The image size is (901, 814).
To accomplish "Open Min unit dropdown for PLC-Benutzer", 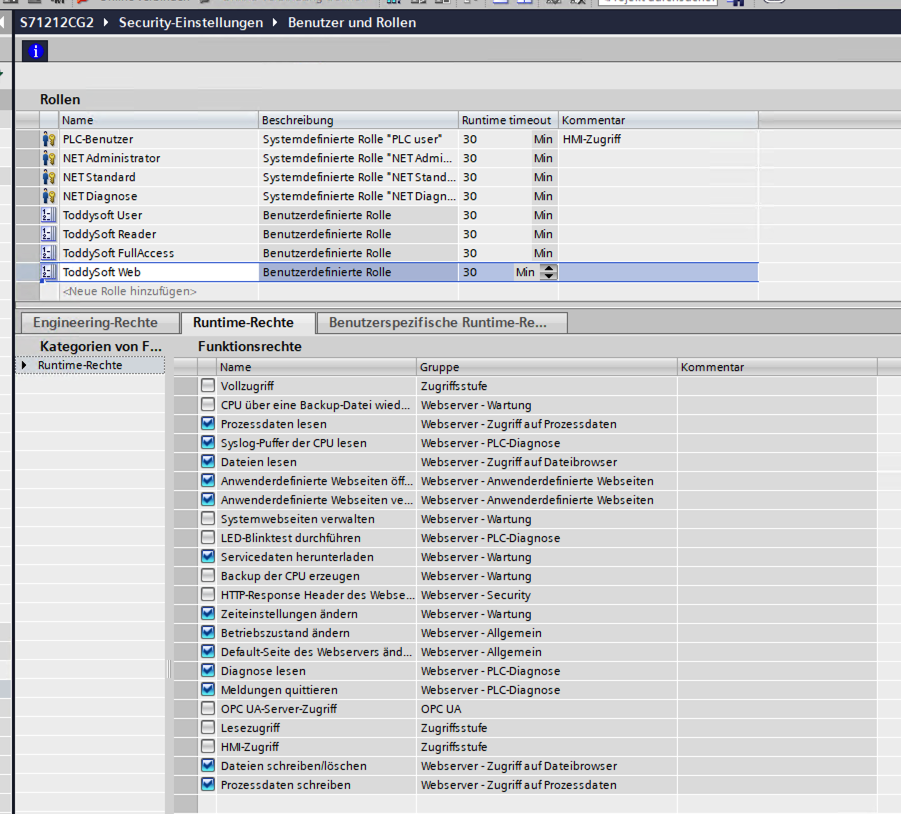I will click(x=543, y=139).
